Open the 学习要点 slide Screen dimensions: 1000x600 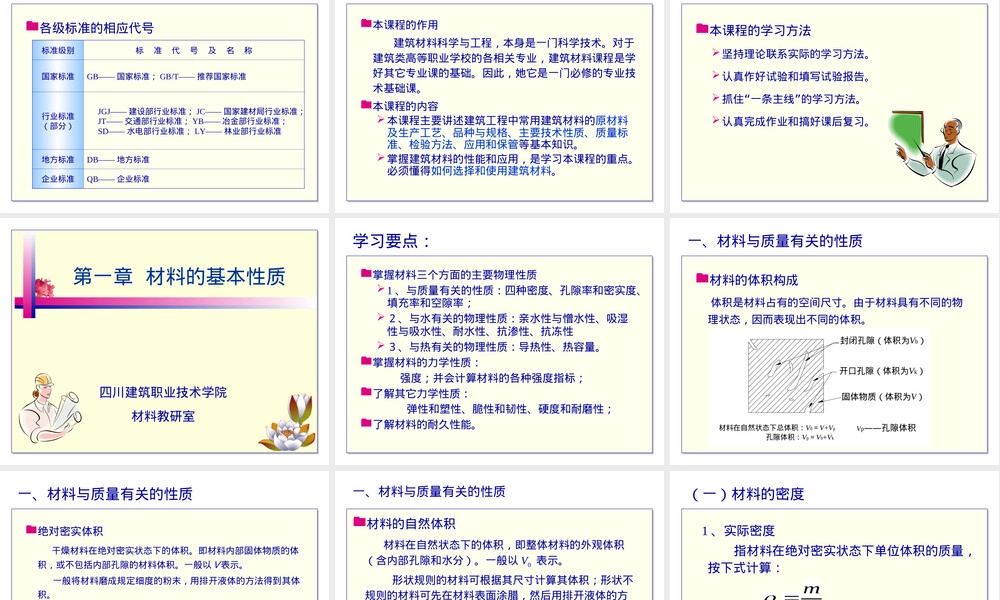(499, 341)
